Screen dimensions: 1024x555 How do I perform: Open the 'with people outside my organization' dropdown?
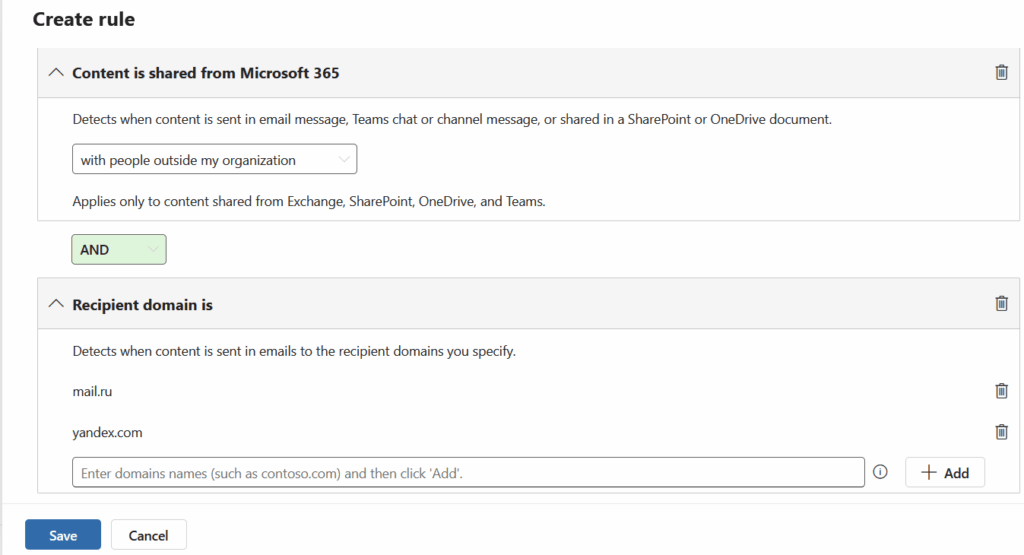coord(214,160)
